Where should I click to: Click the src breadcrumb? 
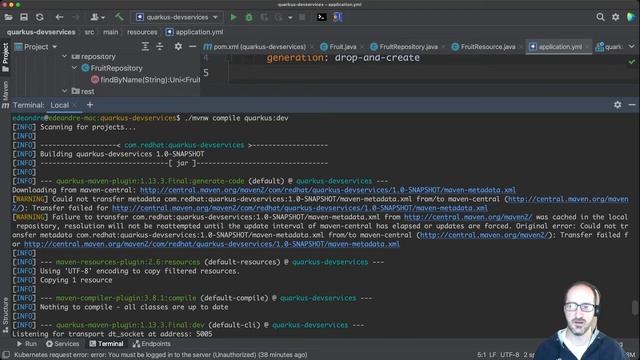[89, 32]
